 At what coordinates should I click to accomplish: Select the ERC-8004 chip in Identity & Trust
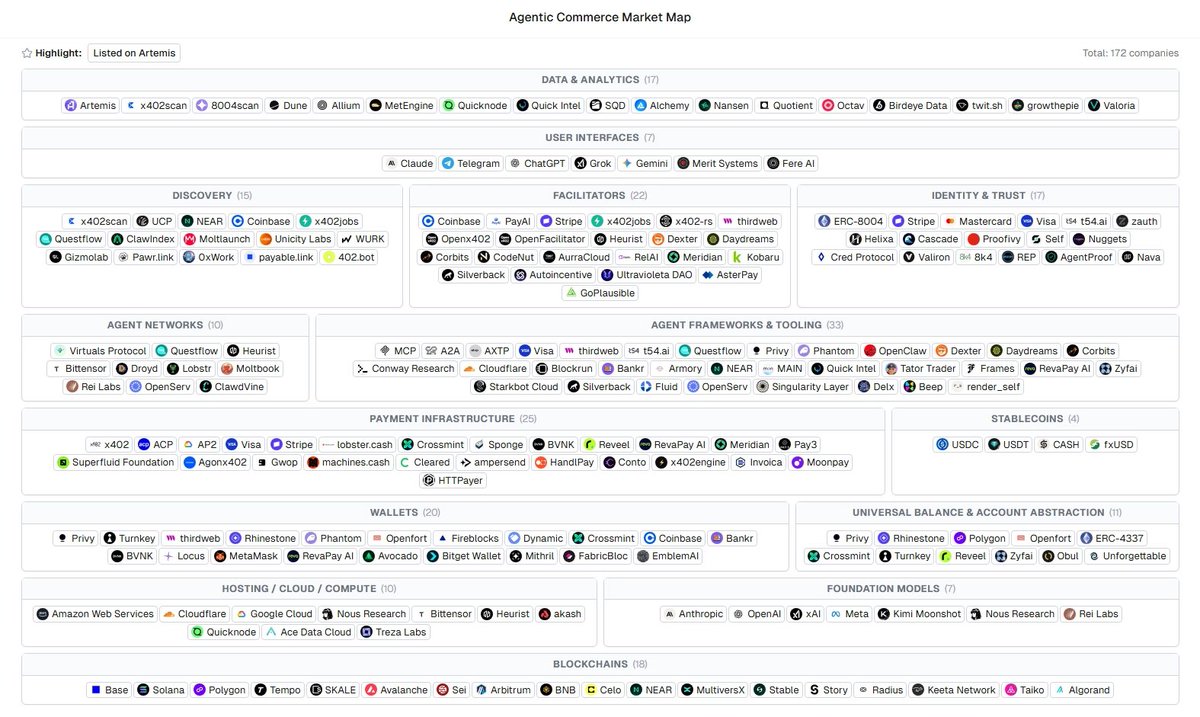tap(851, 221)
